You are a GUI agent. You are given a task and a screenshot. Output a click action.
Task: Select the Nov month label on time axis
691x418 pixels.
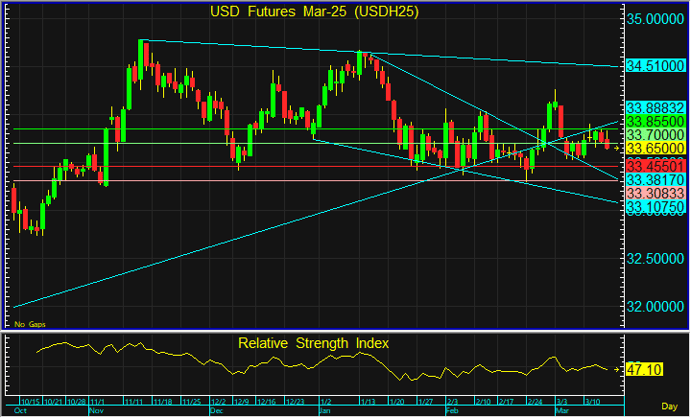[97, 411]
